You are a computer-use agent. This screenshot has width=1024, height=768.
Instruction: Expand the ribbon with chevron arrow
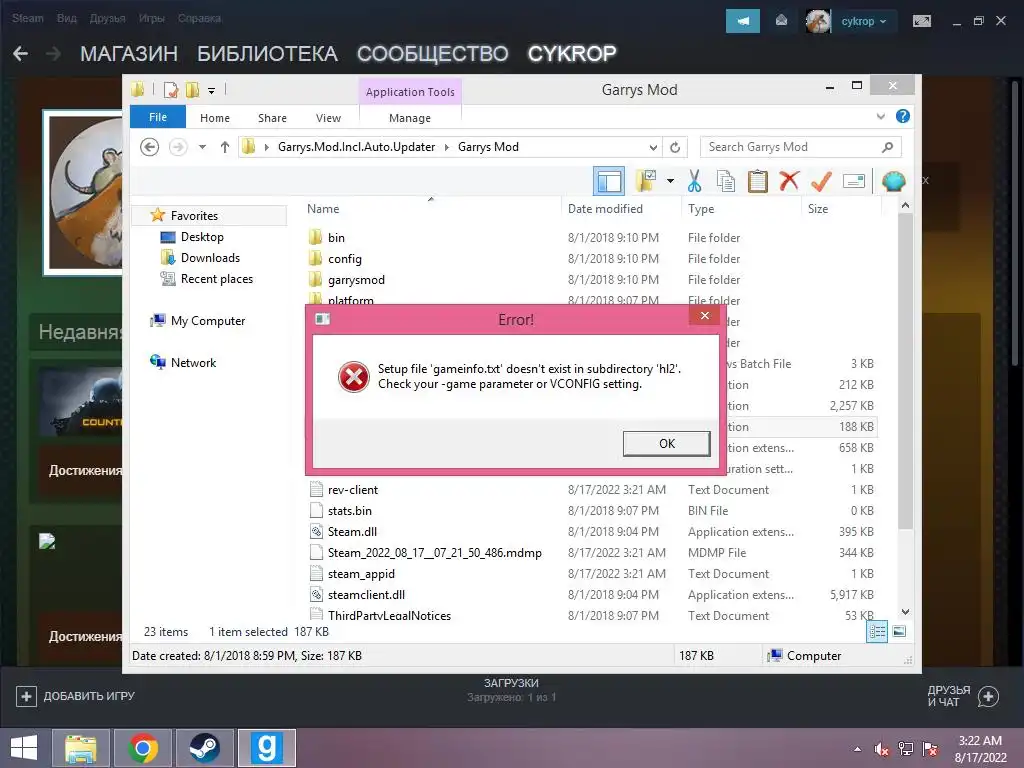(880, 116)
